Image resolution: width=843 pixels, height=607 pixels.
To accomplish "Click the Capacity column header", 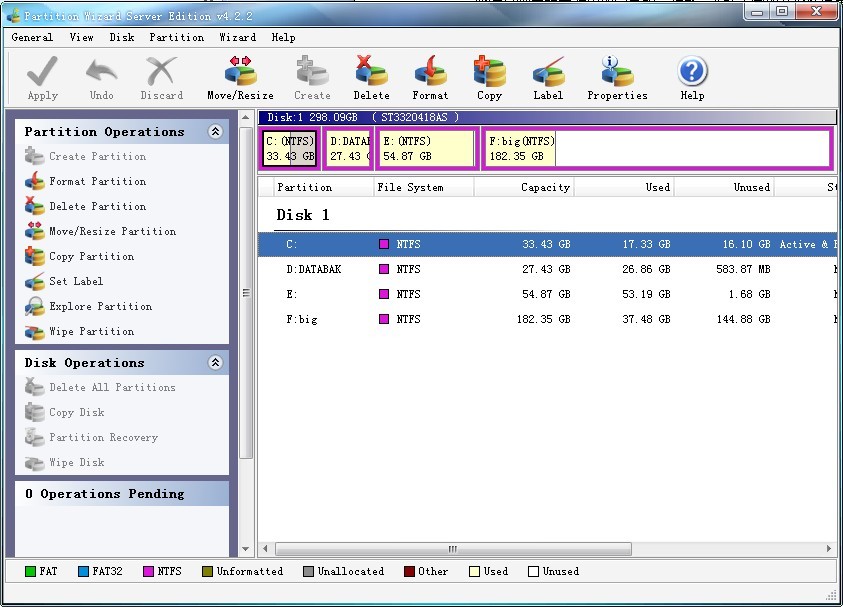I will 524,187.
